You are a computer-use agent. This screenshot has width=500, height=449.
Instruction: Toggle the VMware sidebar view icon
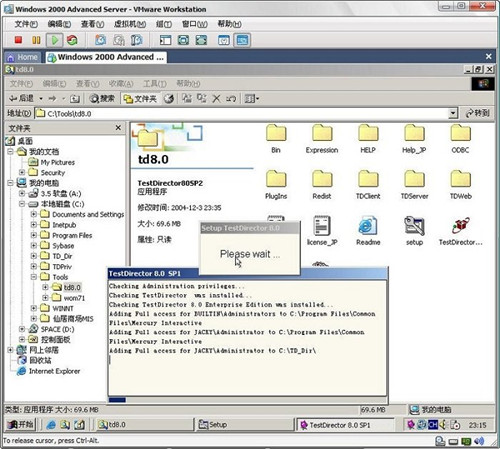[x=165, y=40]
